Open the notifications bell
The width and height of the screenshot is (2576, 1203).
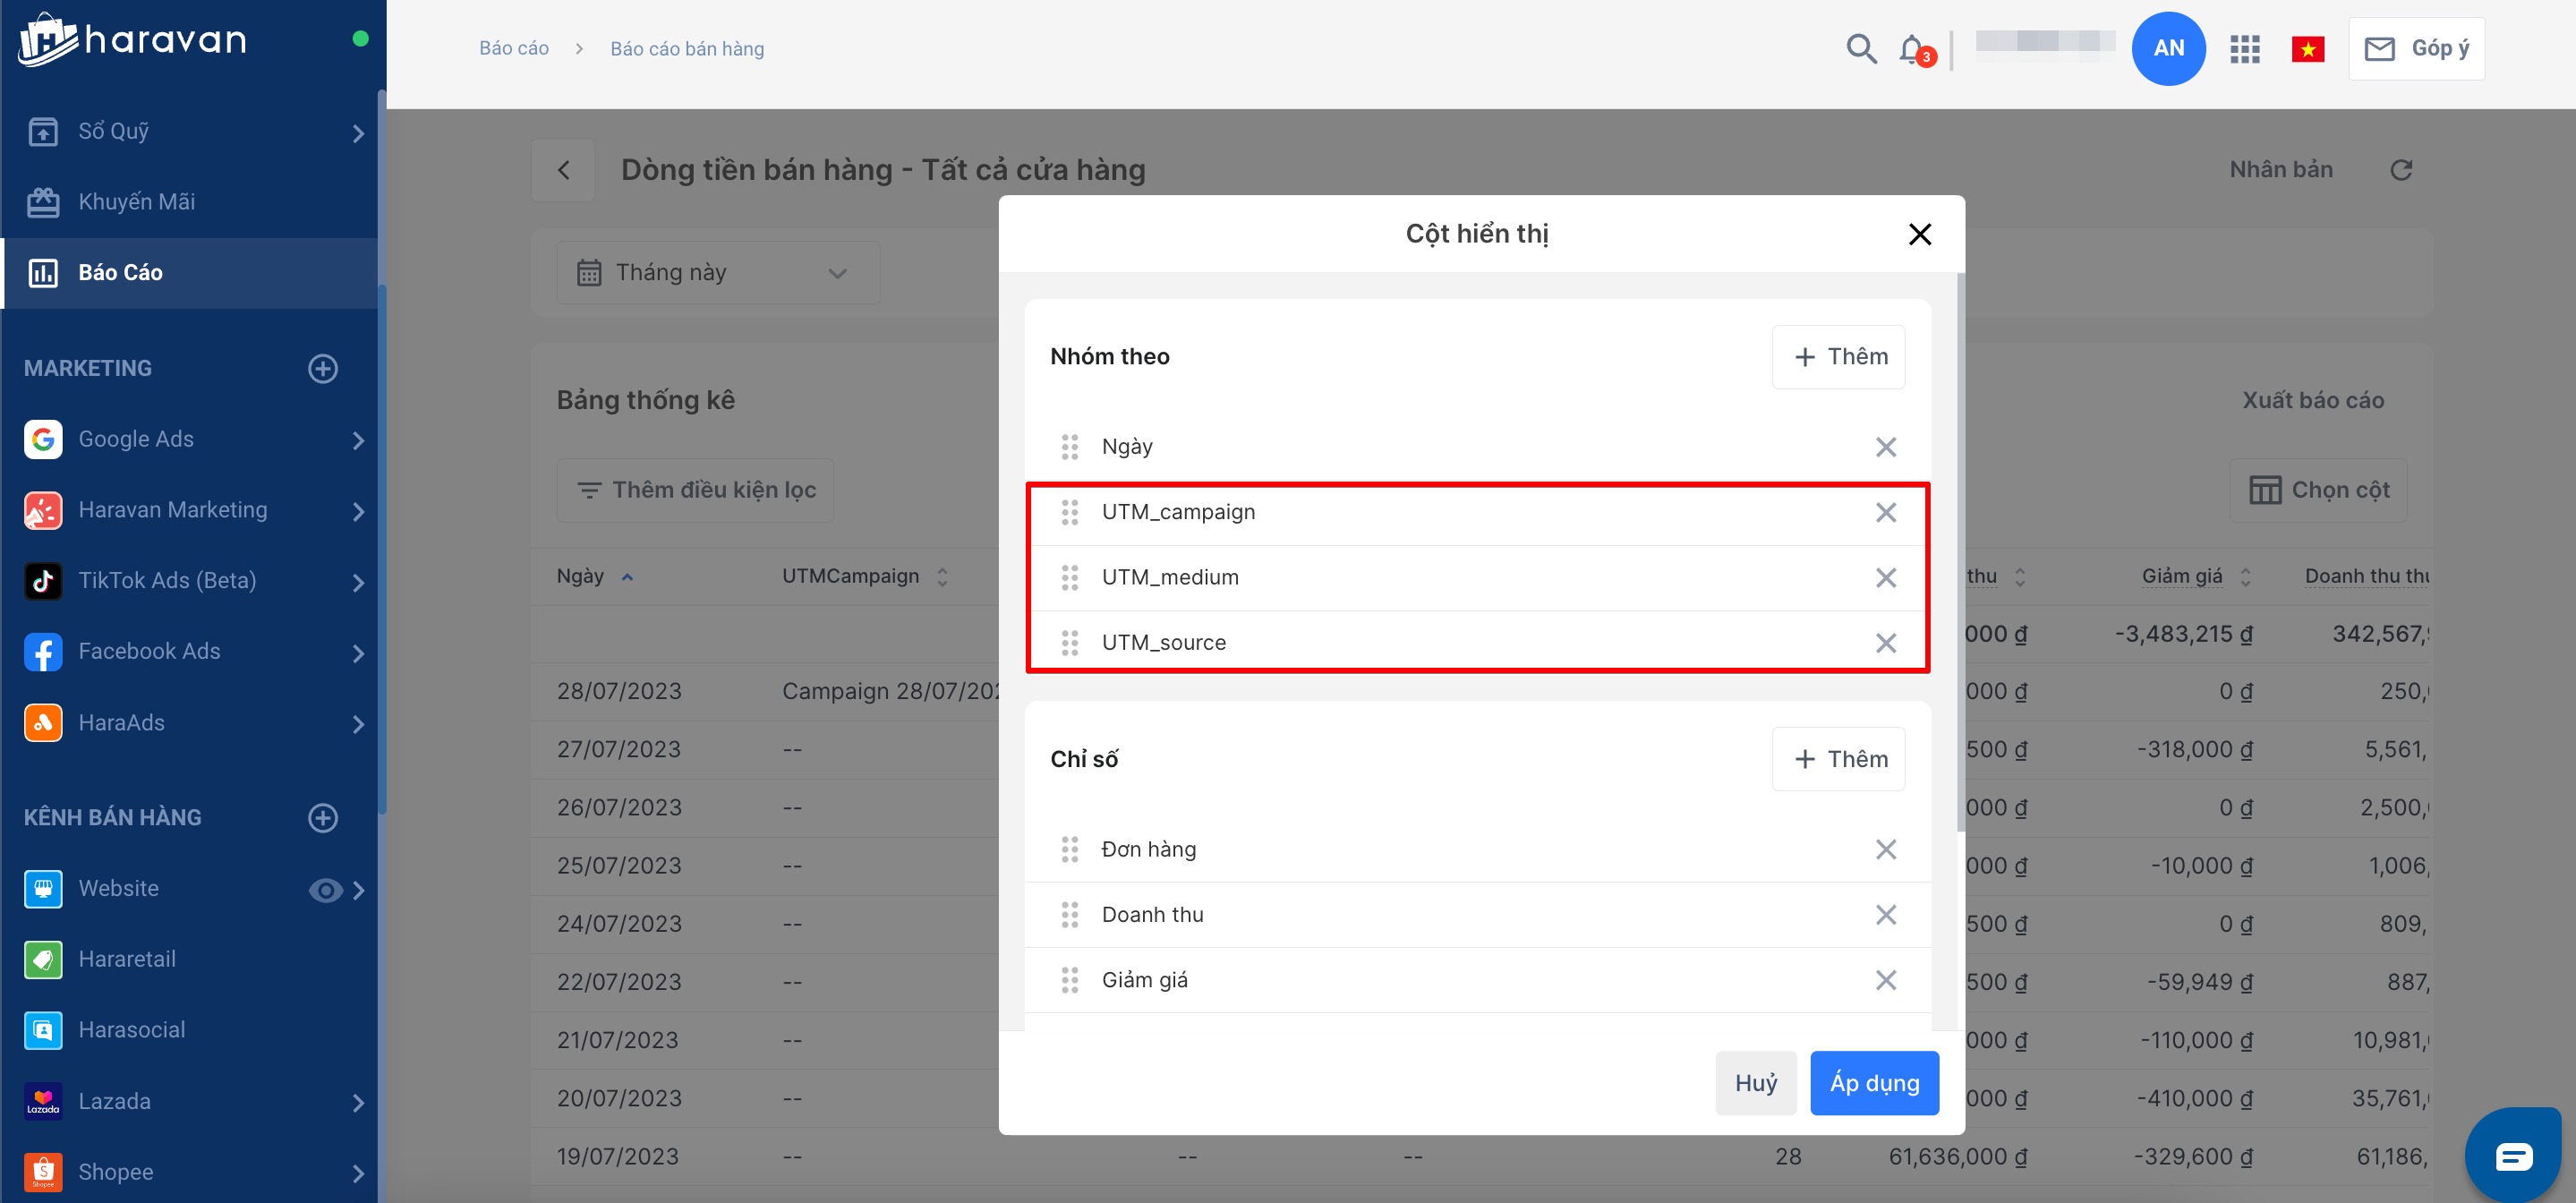[1912, 48]
